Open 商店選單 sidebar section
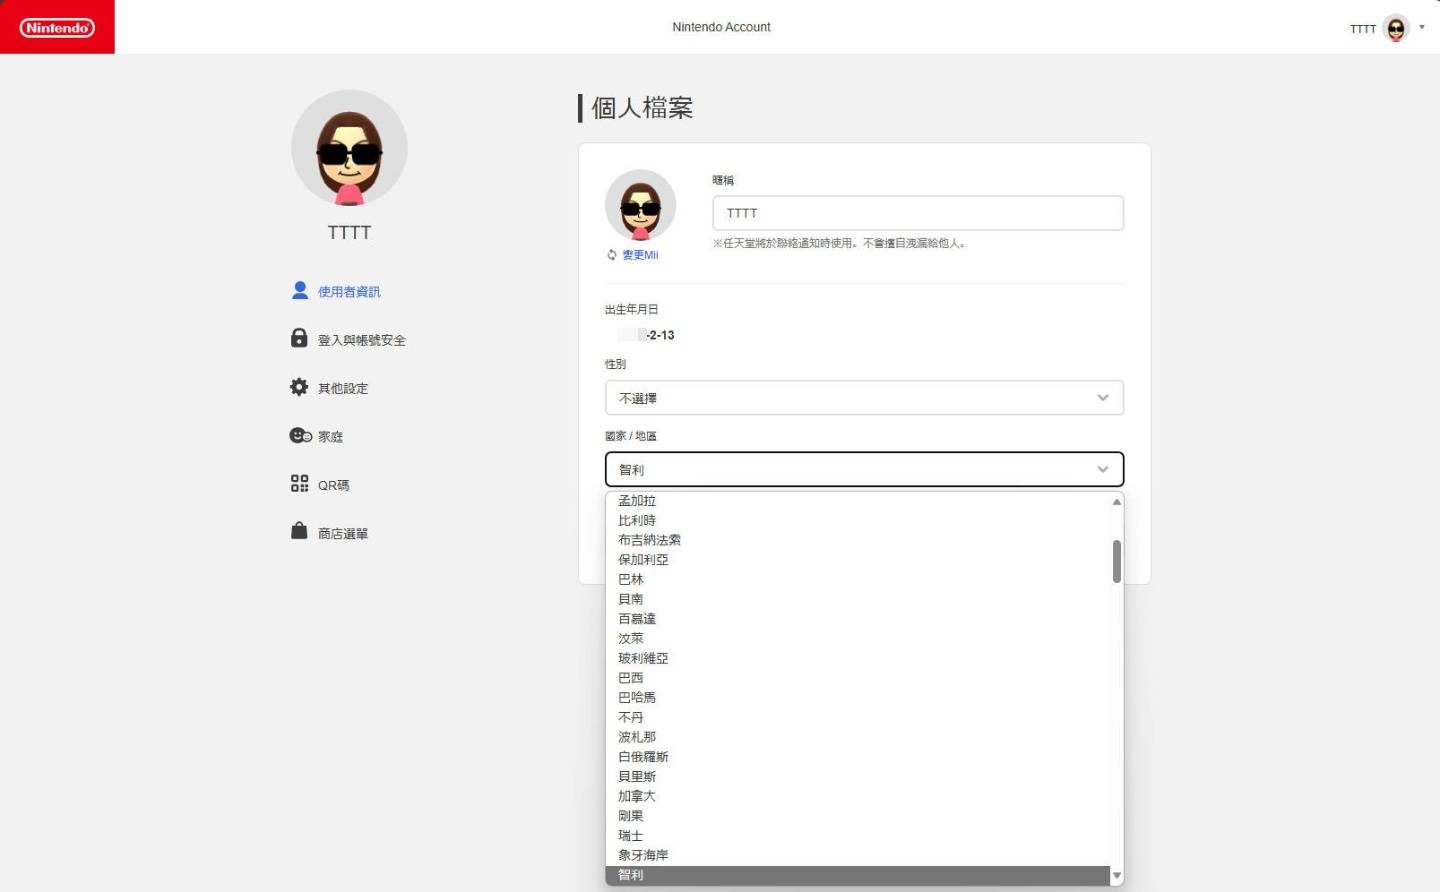 tap(343, 534)
